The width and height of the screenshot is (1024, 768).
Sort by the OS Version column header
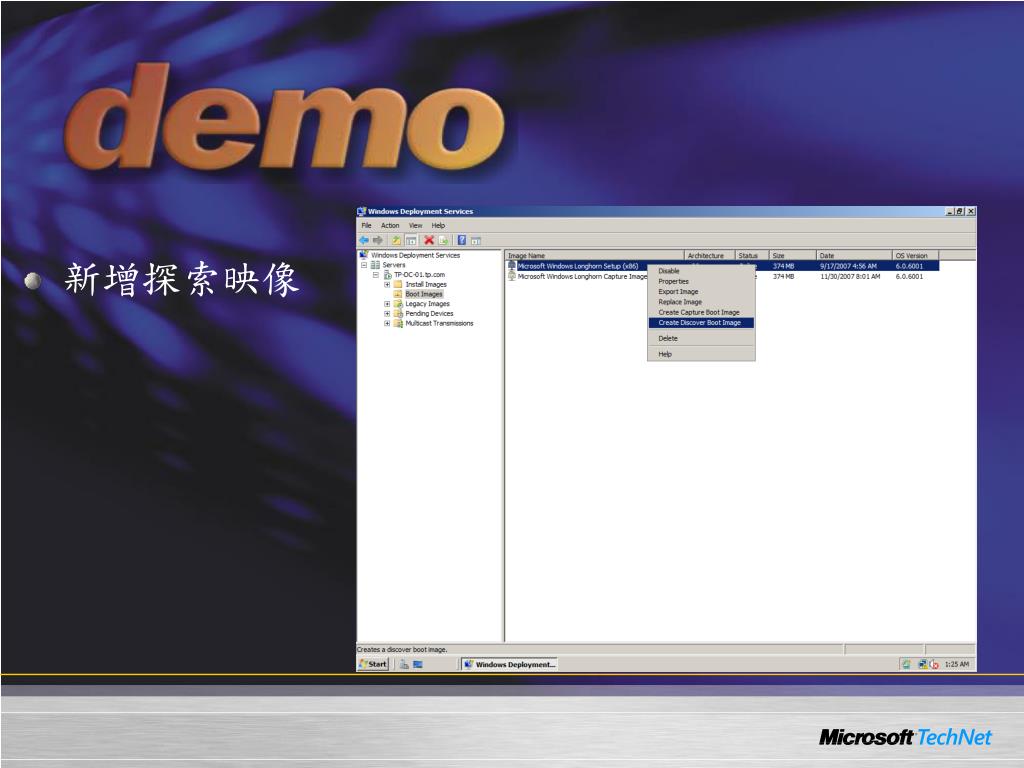(x=916, y=255)
